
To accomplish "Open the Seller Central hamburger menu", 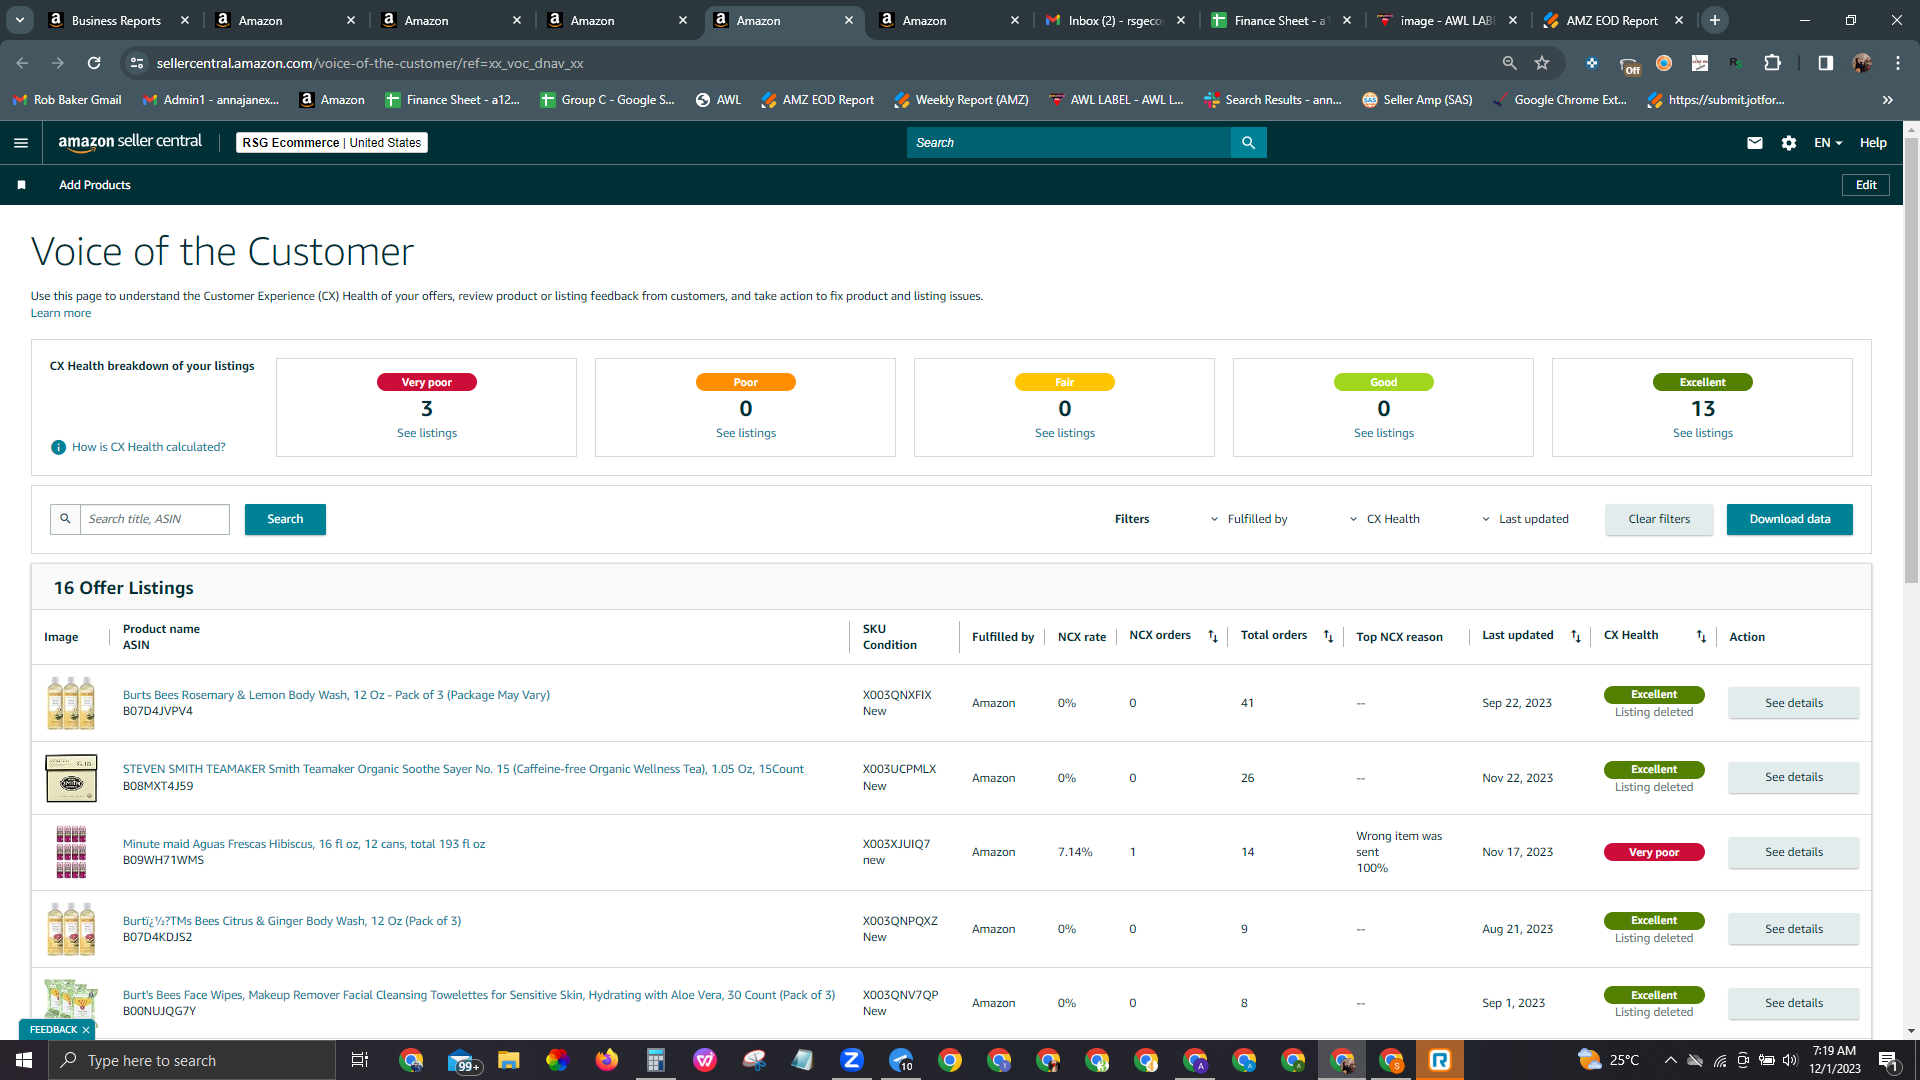I will [x=21, y=143].
